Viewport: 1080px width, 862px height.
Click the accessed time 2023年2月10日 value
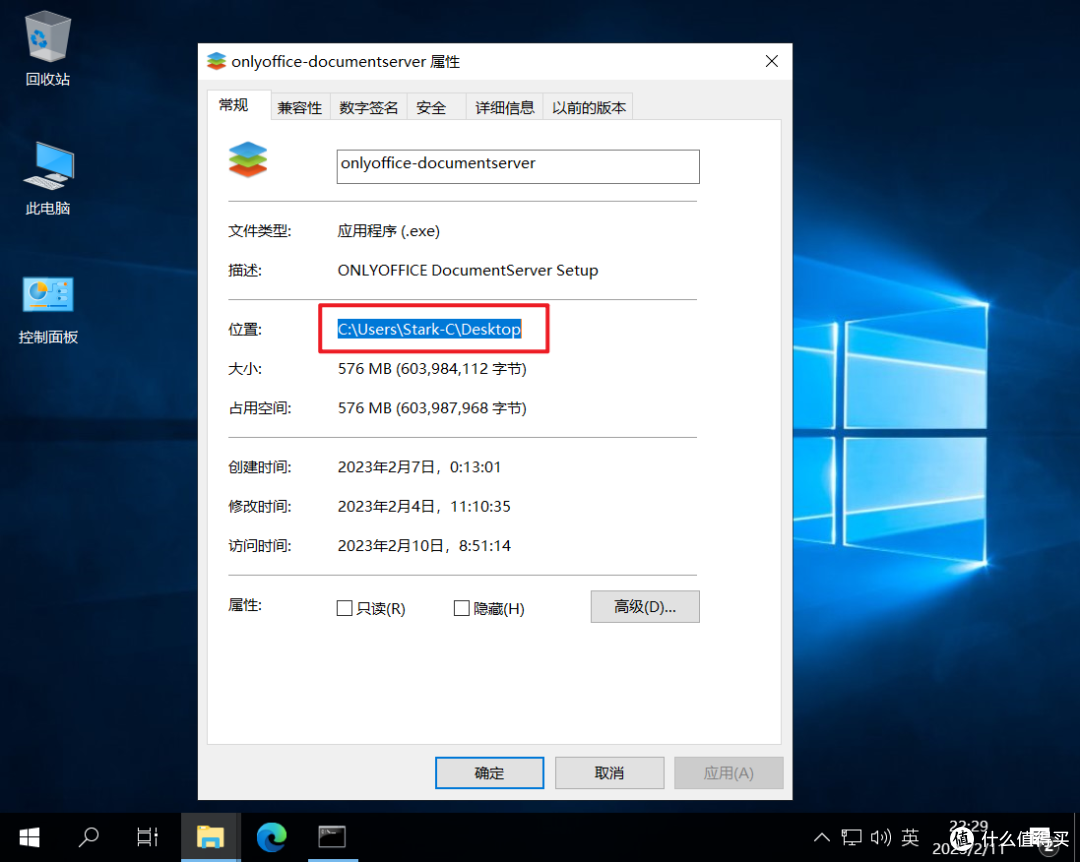424,546
